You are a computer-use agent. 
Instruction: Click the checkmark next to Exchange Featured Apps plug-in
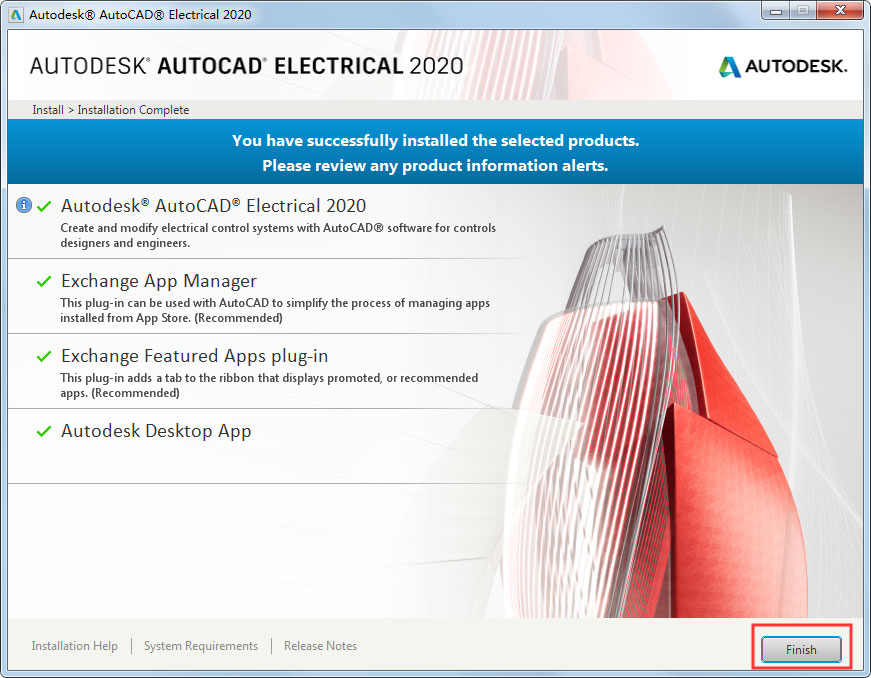coord(42,357)
